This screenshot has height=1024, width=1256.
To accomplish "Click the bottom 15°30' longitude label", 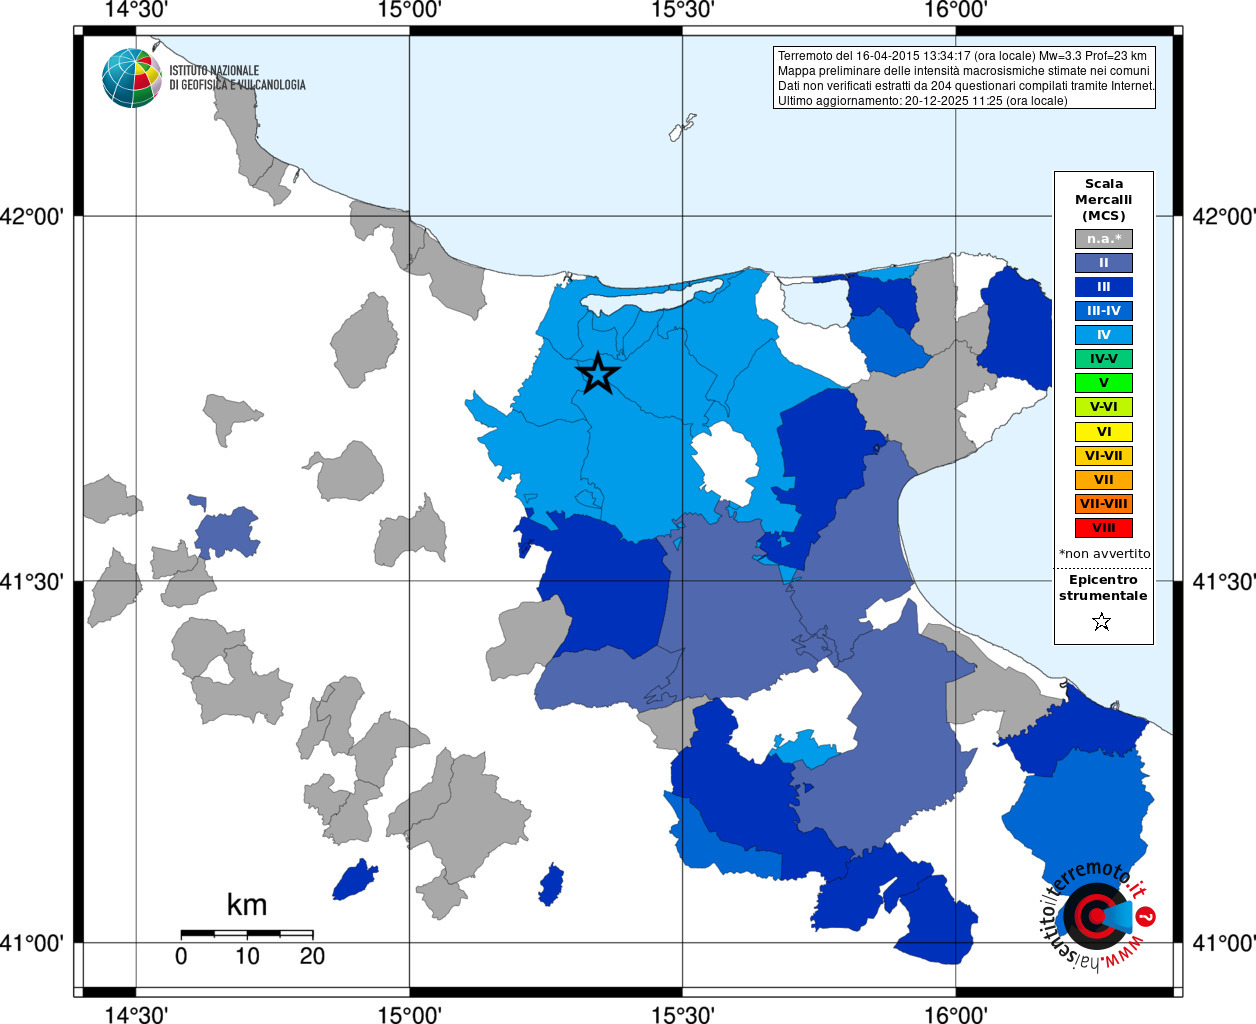I will coord(683,1014).
